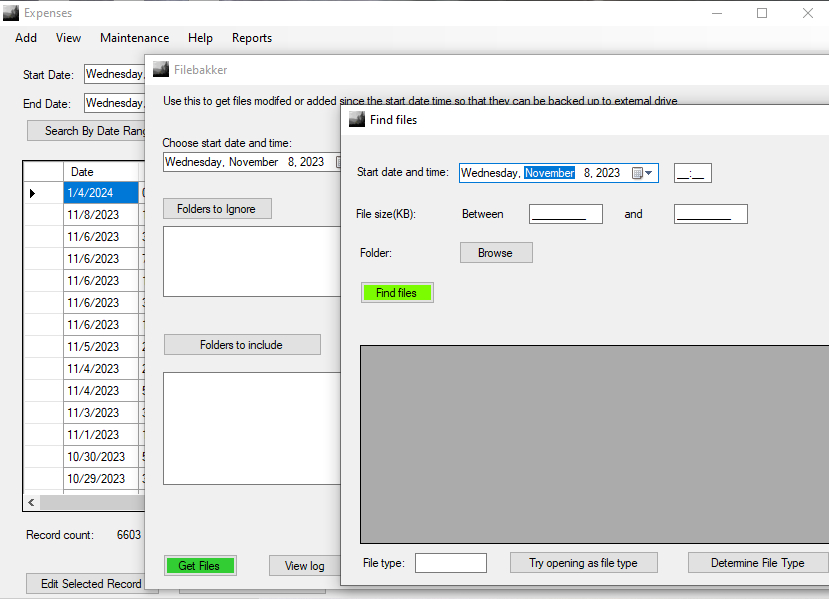The width and height of the screenshot is (829, 599).
Task: Click the Determine File Type button
Action: click(757, 563)
